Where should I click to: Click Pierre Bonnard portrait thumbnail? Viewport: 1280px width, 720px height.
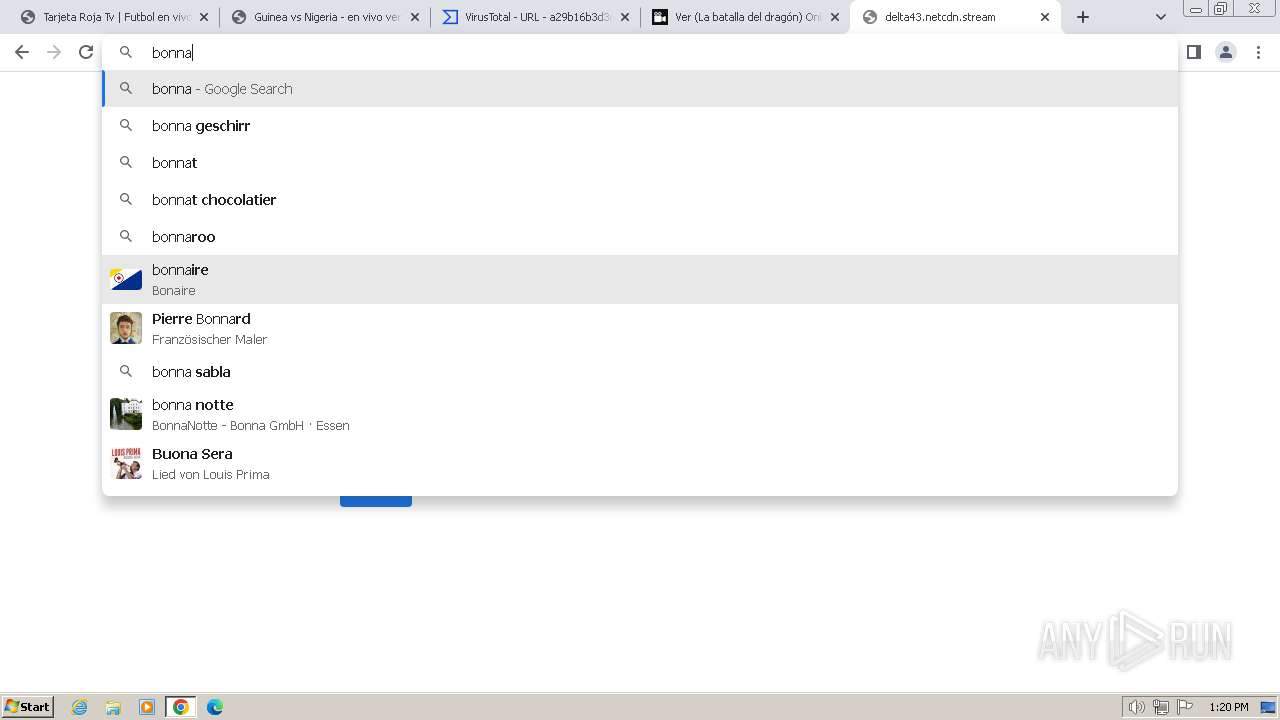(126, 328)
